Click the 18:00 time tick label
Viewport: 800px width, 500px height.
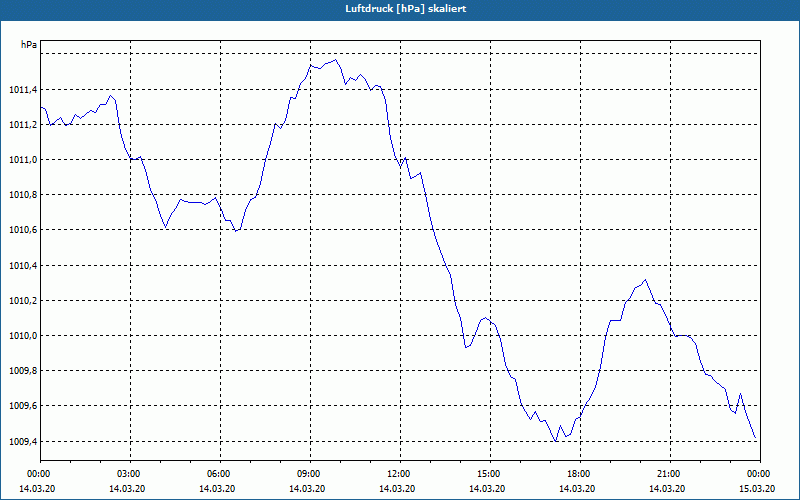click(x=580, y=473)
